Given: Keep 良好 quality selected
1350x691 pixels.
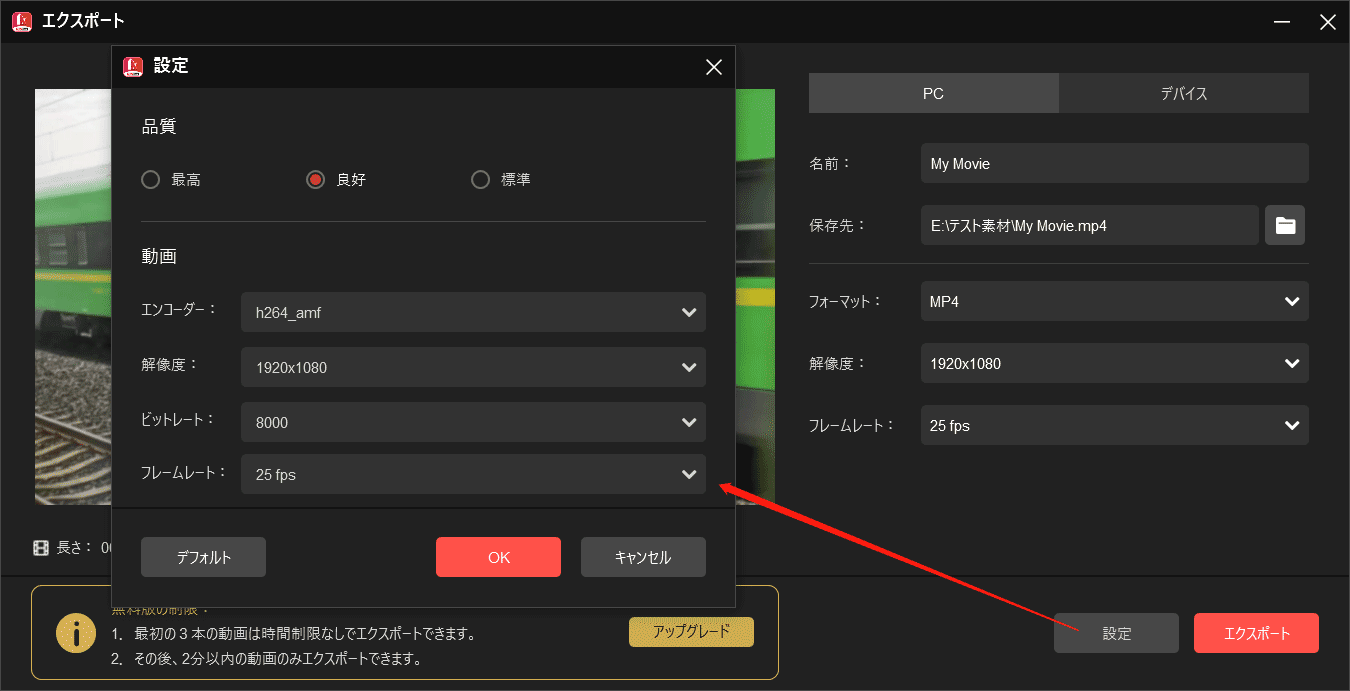Looking at the screenshot, I should [x=315, y=179].
